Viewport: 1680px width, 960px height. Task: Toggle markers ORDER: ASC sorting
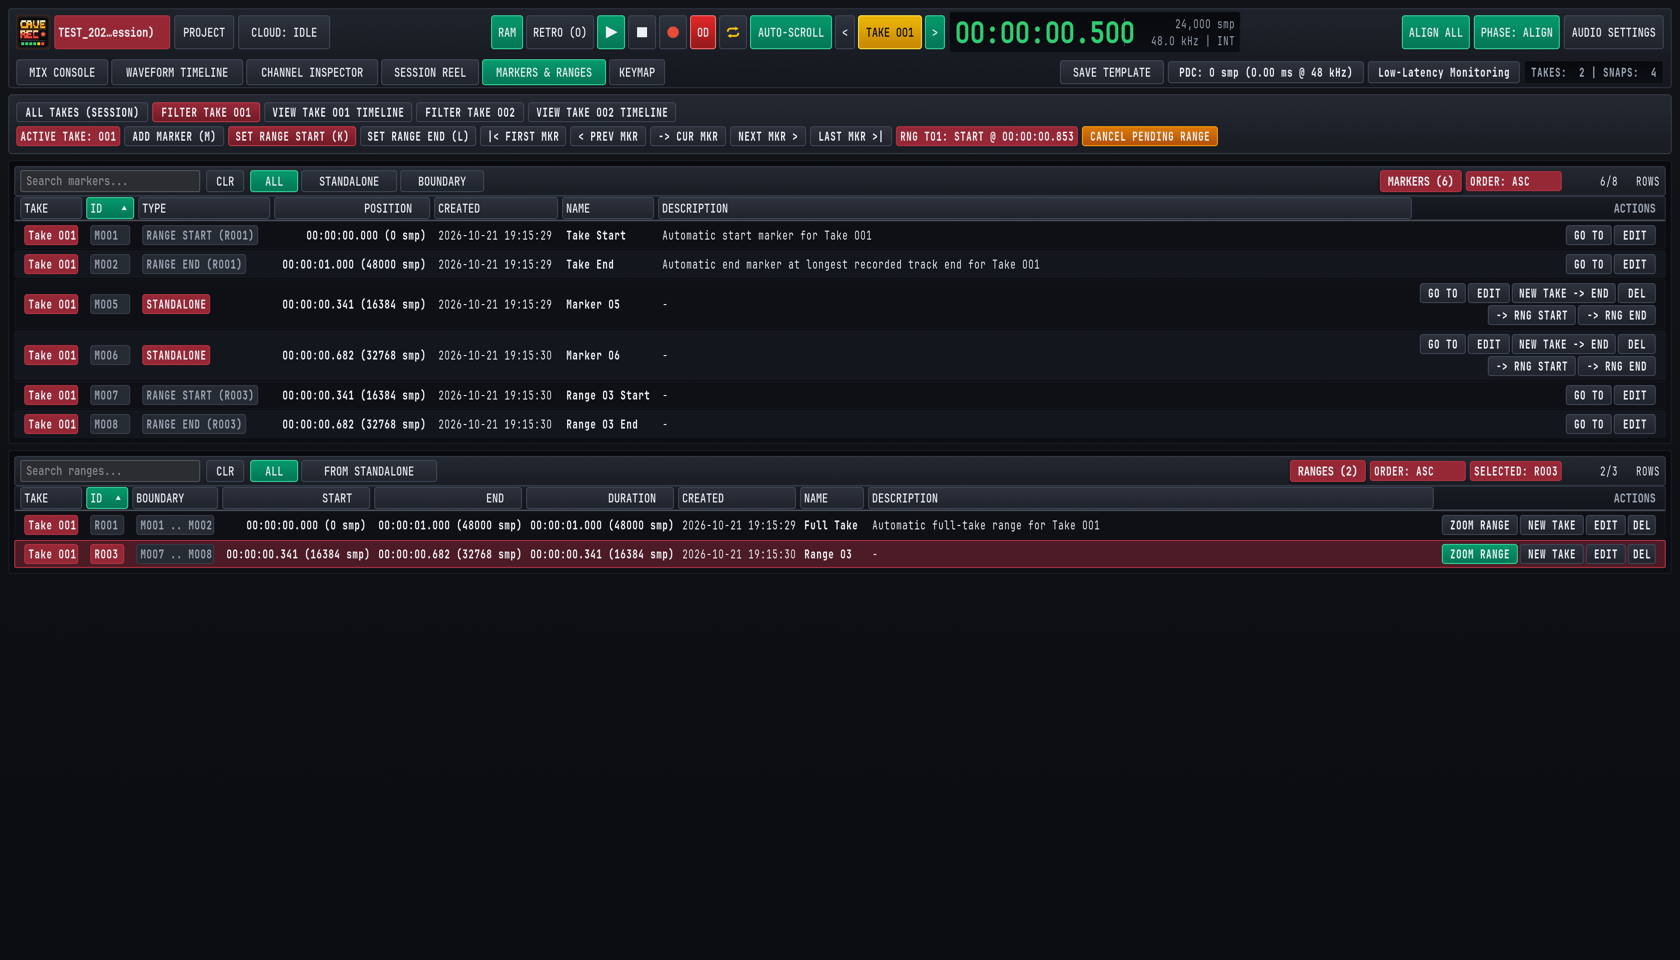[1513, 181]
